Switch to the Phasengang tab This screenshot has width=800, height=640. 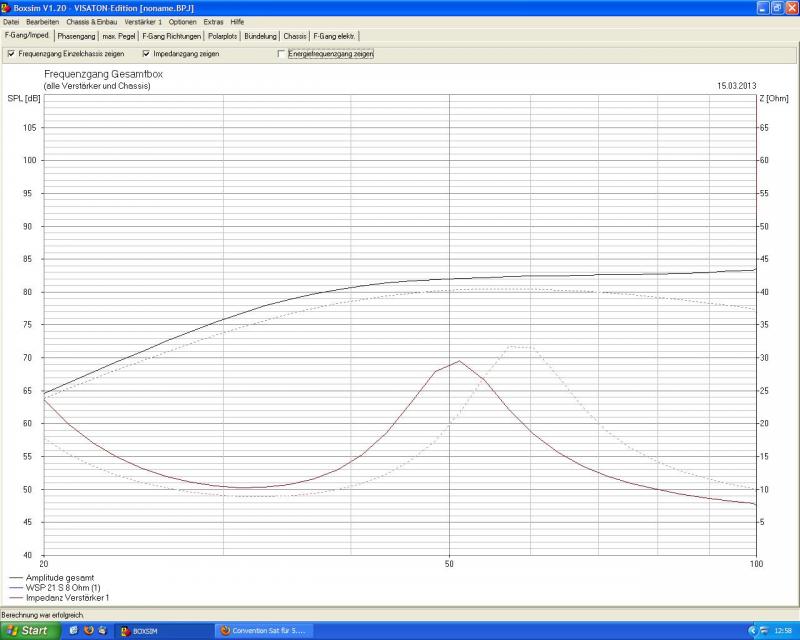click(x=76, y=36)
